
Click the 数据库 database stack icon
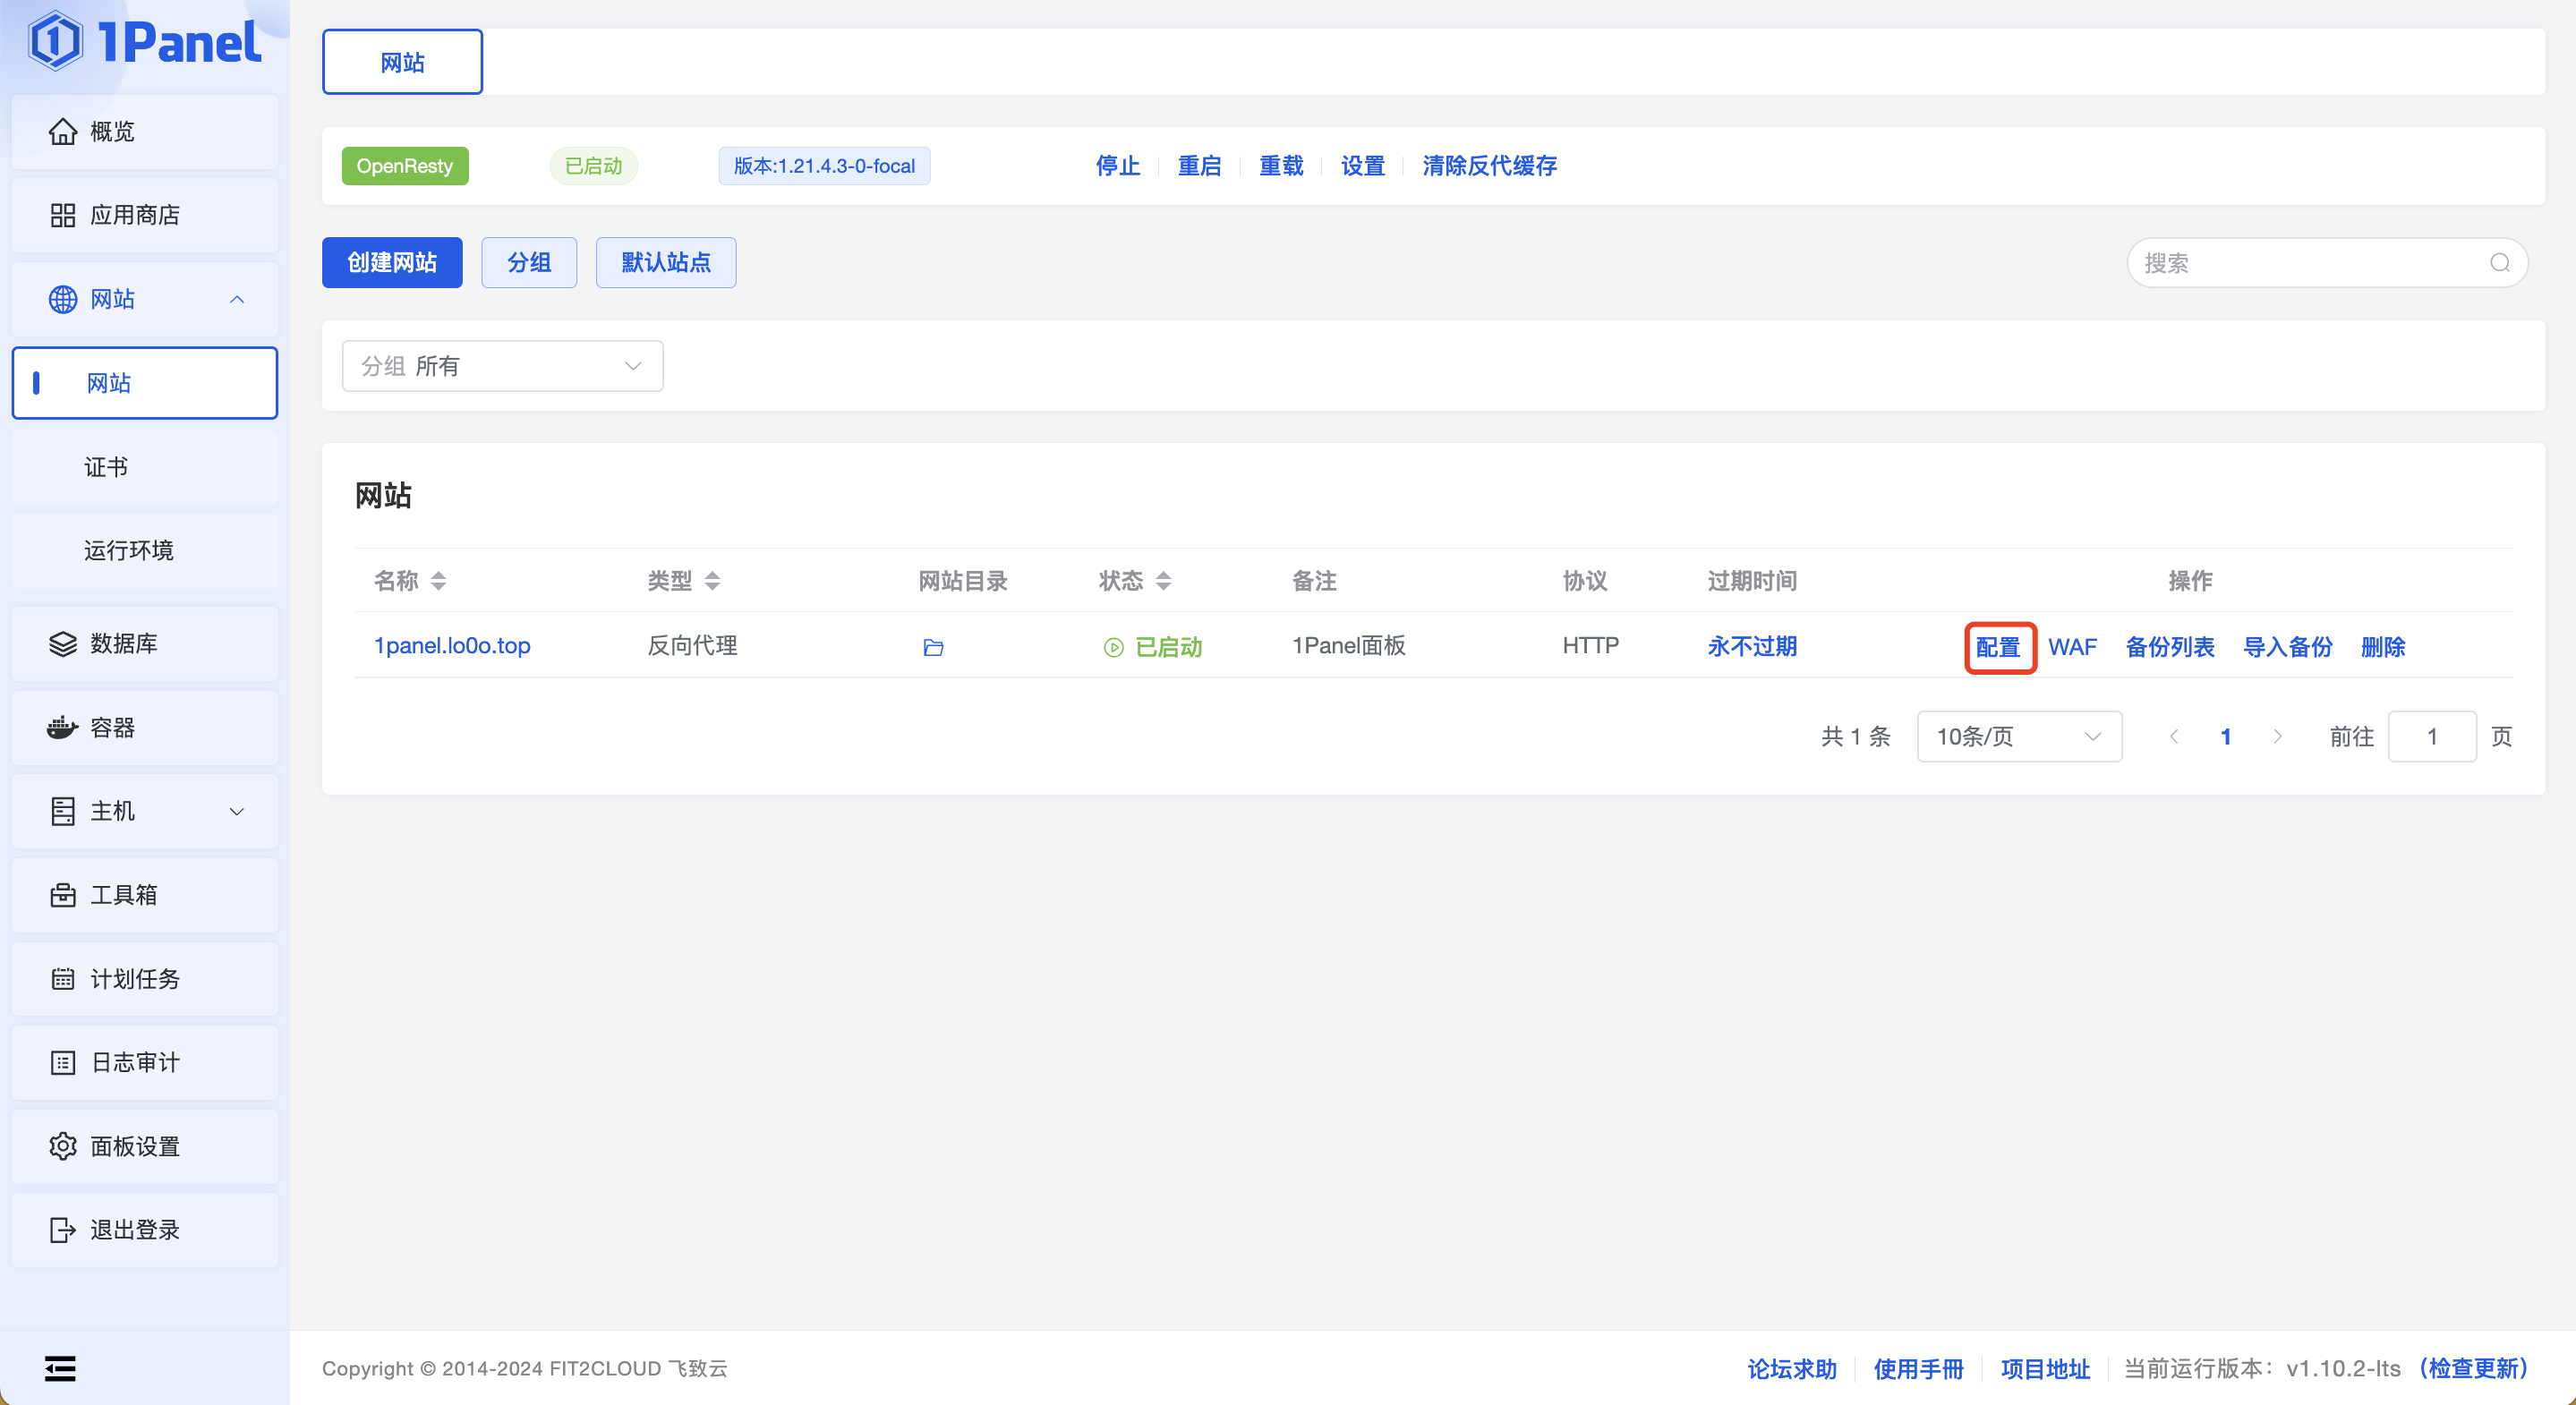(x=63, y=643)
